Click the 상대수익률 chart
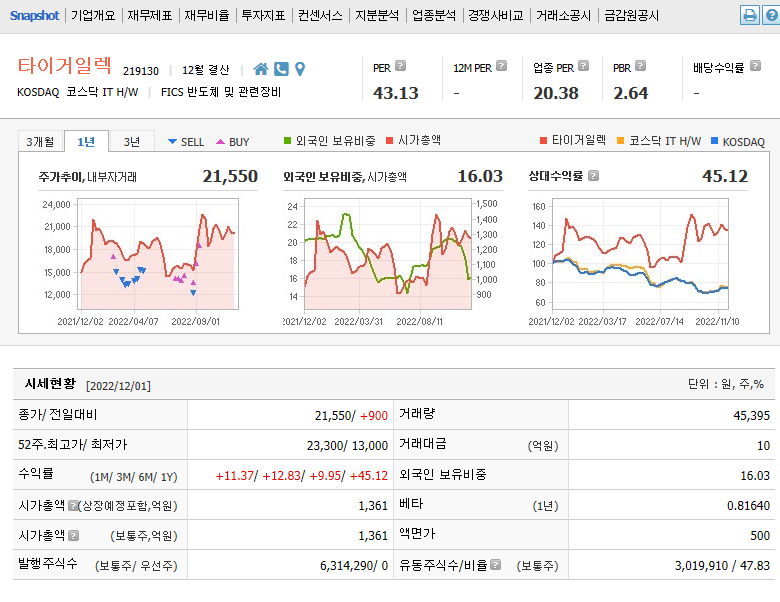 pos(640,254)
